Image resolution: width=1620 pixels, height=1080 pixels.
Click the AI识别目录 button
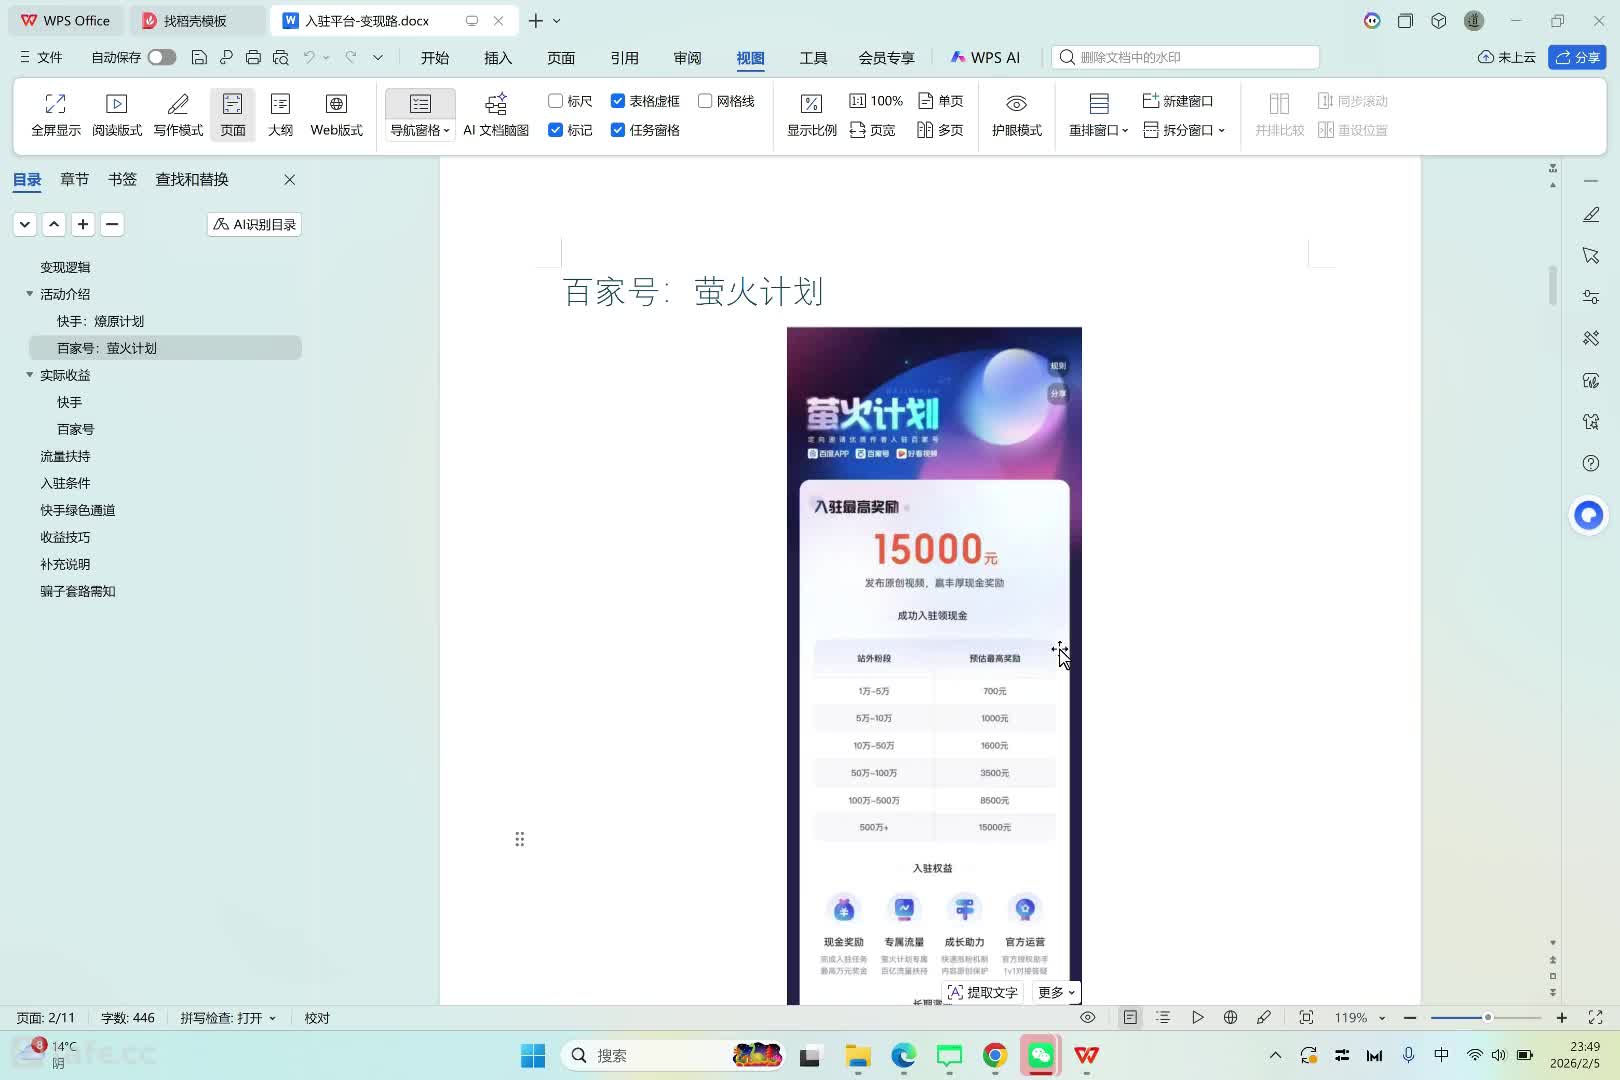254,225
